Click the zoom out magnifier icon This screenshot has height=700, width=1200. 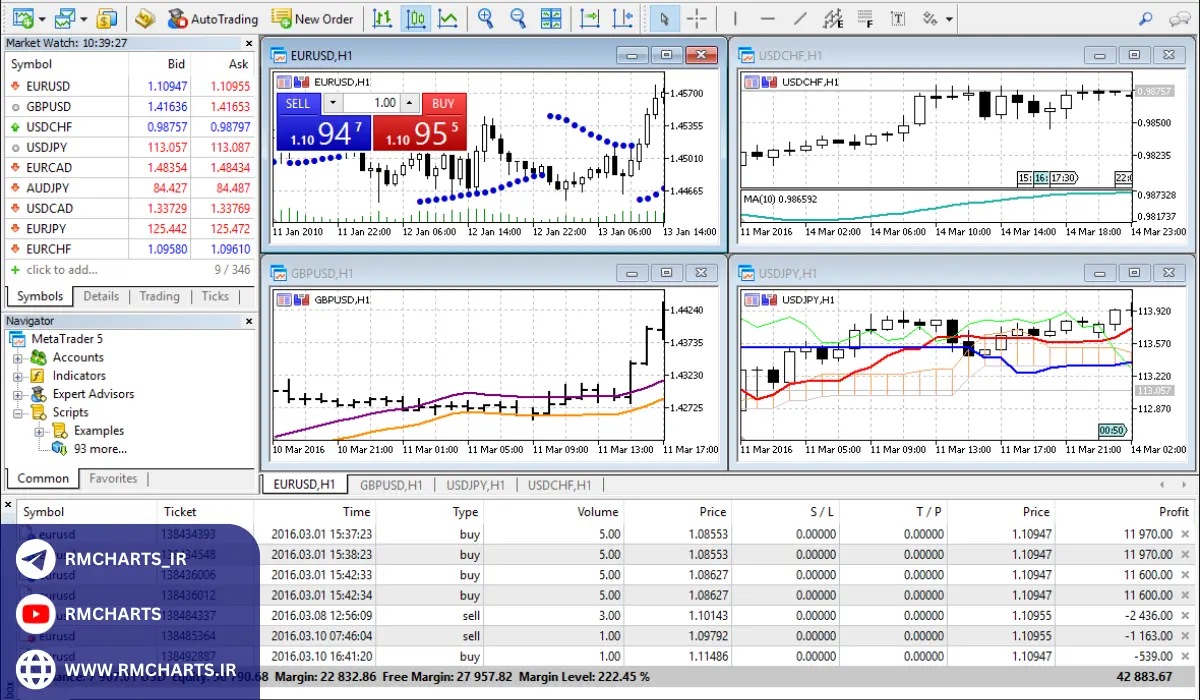pyautogui.click(x=517, y=18)
